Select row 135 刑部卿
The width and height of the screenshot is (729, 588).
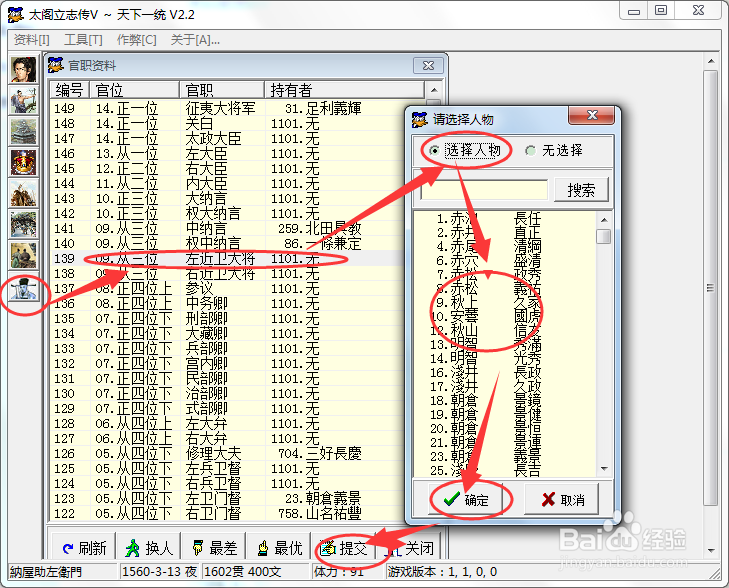coord(228,318)
